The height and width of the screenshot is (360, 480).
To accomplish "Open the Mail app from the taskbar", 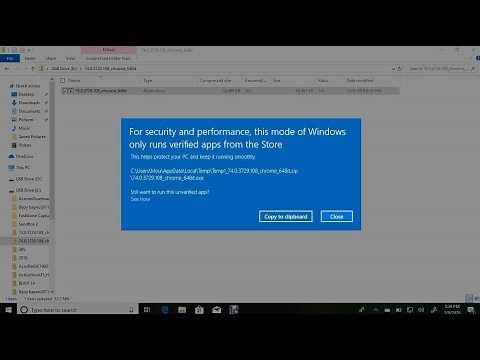I will 217,310.
